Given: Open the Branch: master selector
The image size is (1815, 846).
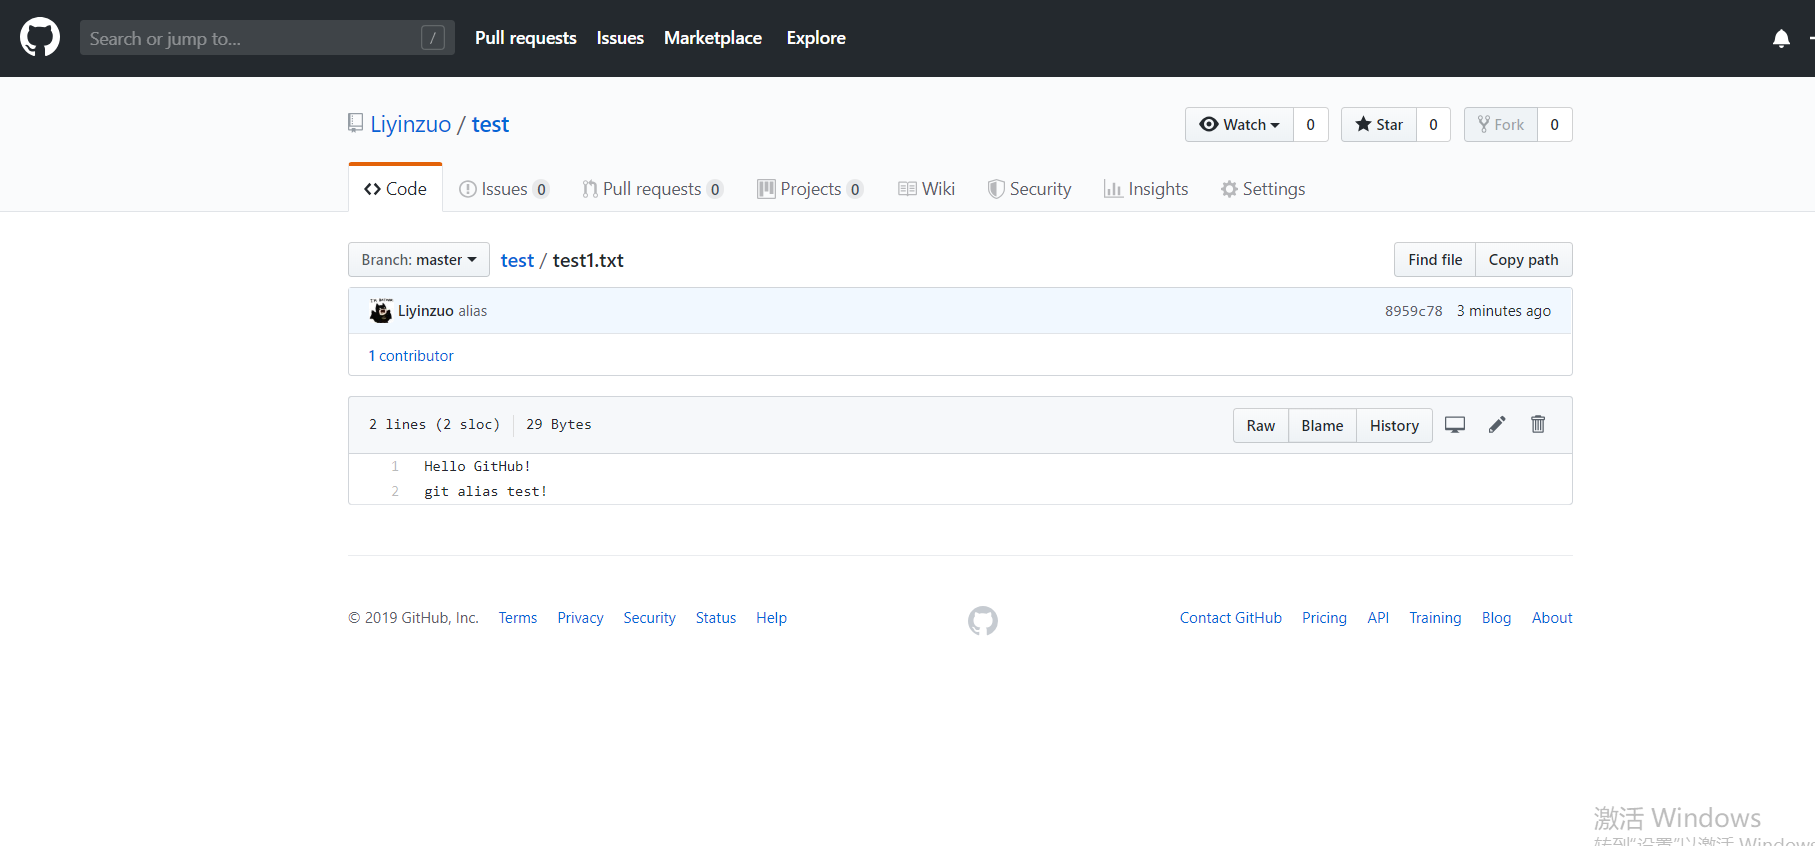Looking at the screenshot, I should [419, 260].
